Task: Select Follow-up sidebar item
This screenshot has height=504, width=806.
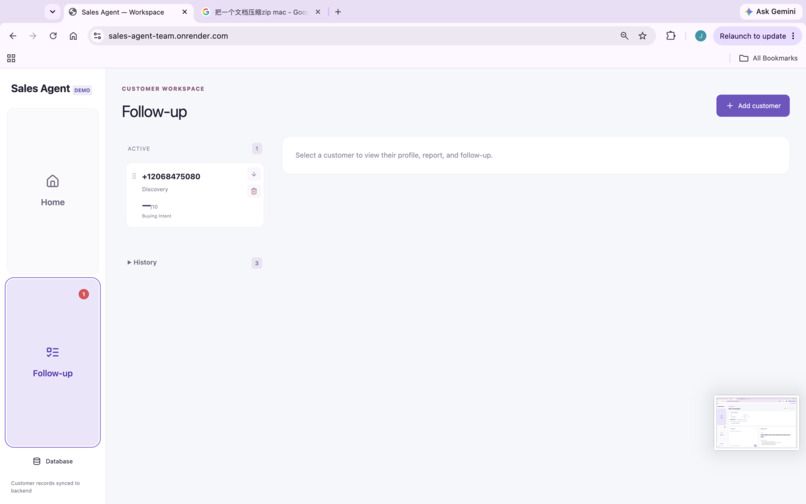Action: tap(52, 363)
